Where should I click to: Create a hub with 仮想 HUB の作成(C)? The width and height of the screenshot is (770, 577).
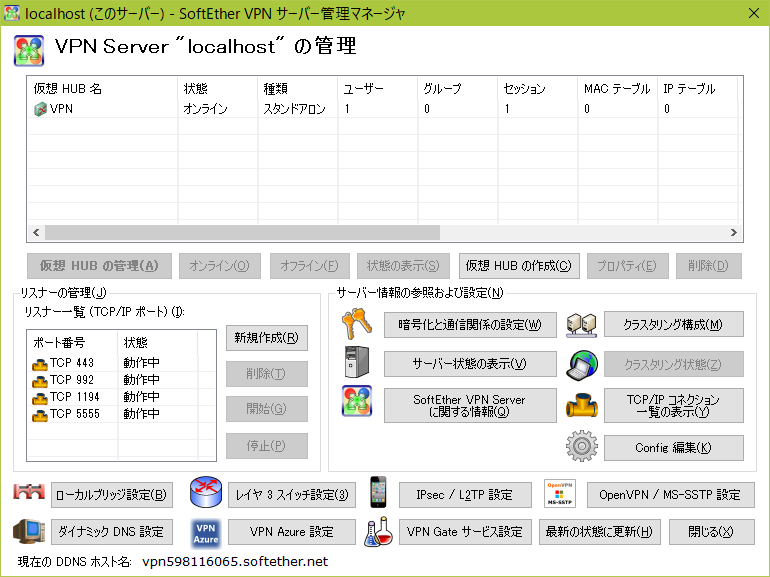pyautogui.click(x=519, y=266)
